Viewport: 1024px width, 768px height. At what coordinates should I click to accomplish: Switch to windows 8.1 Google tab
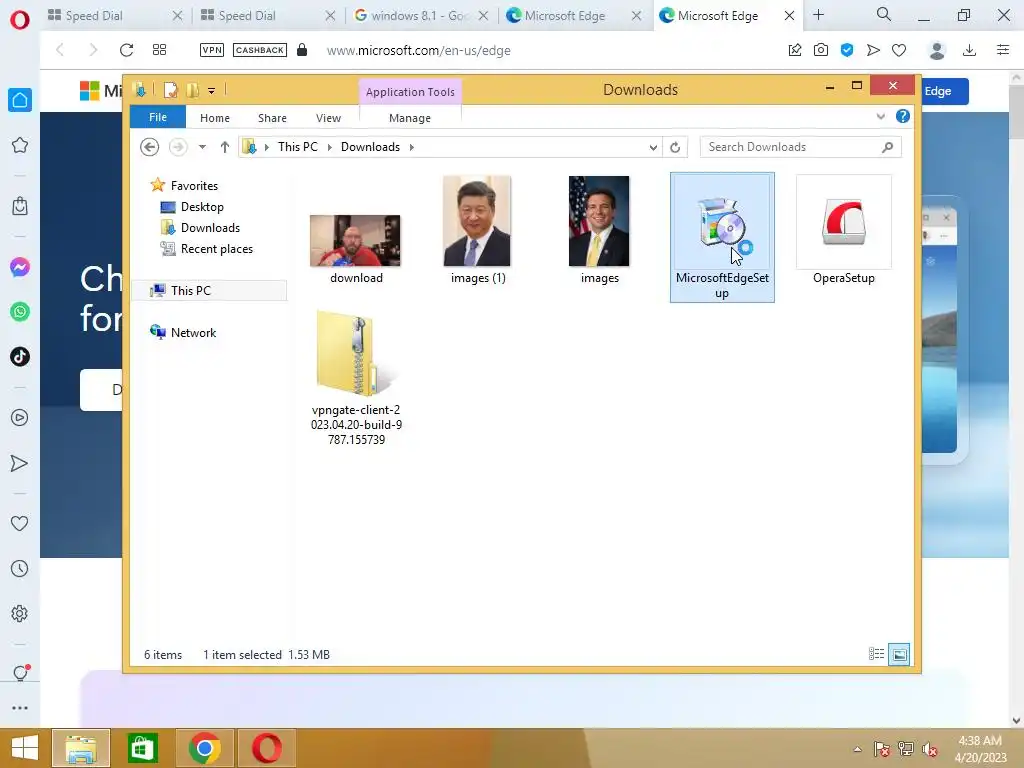(421, 16)
